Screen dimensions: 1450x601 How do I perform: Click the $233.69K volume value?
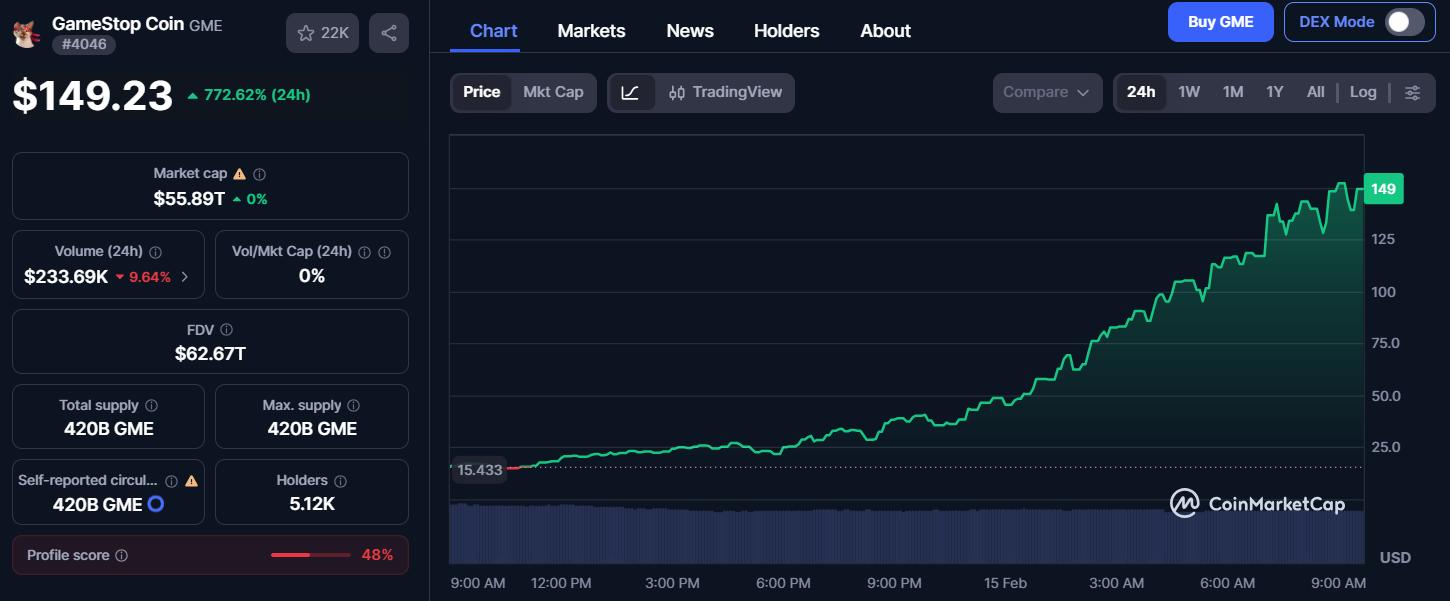[x=66, y=277]
